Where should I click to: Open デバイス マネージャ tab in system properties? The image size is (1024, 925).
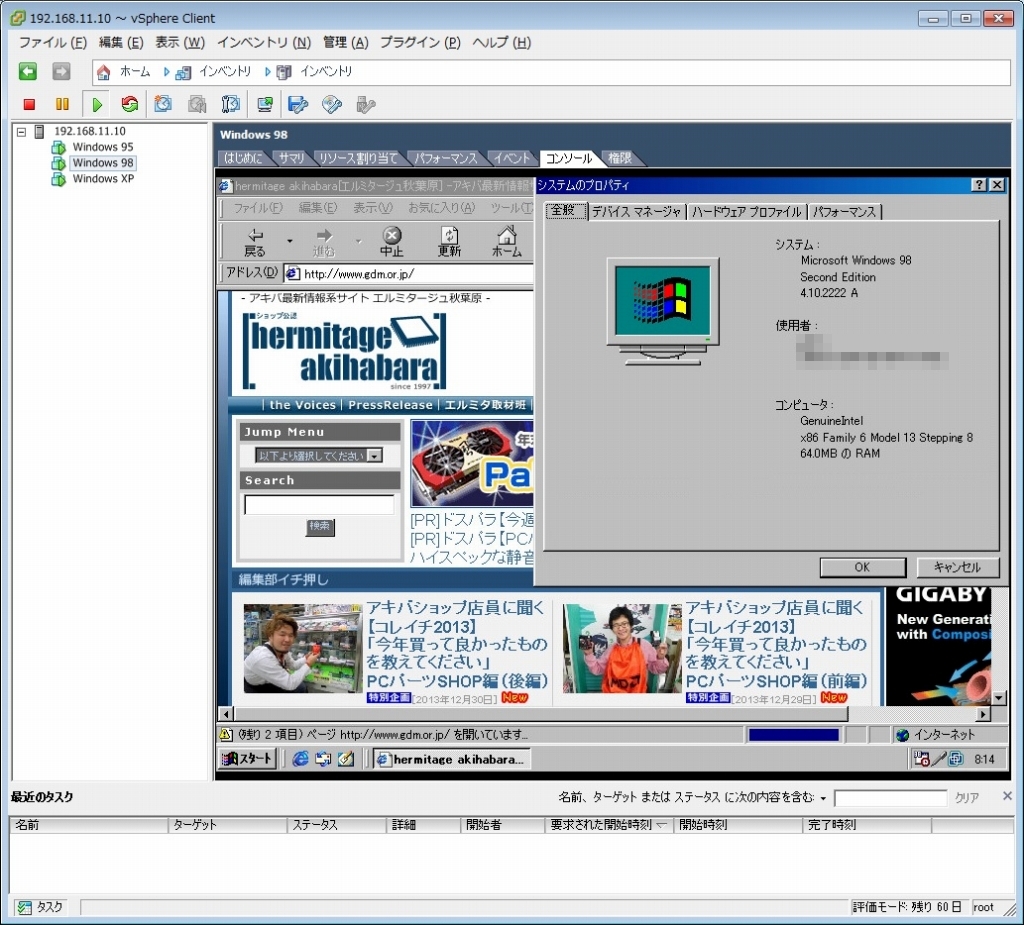636,212
